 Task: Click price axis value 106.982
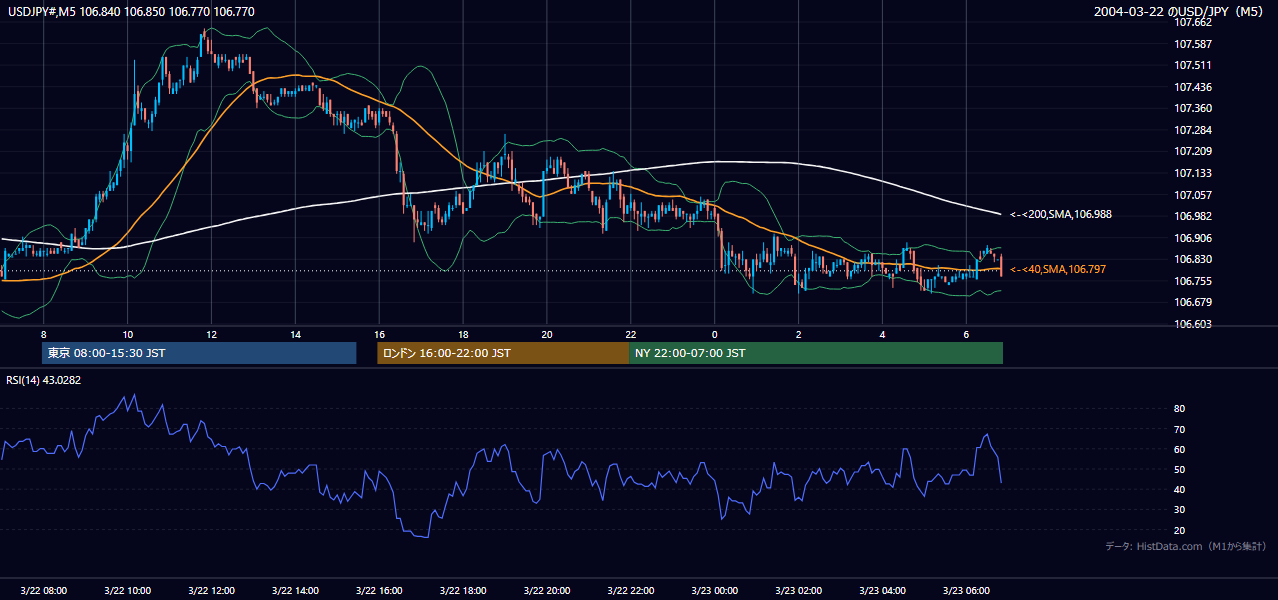coord(1194,216)
